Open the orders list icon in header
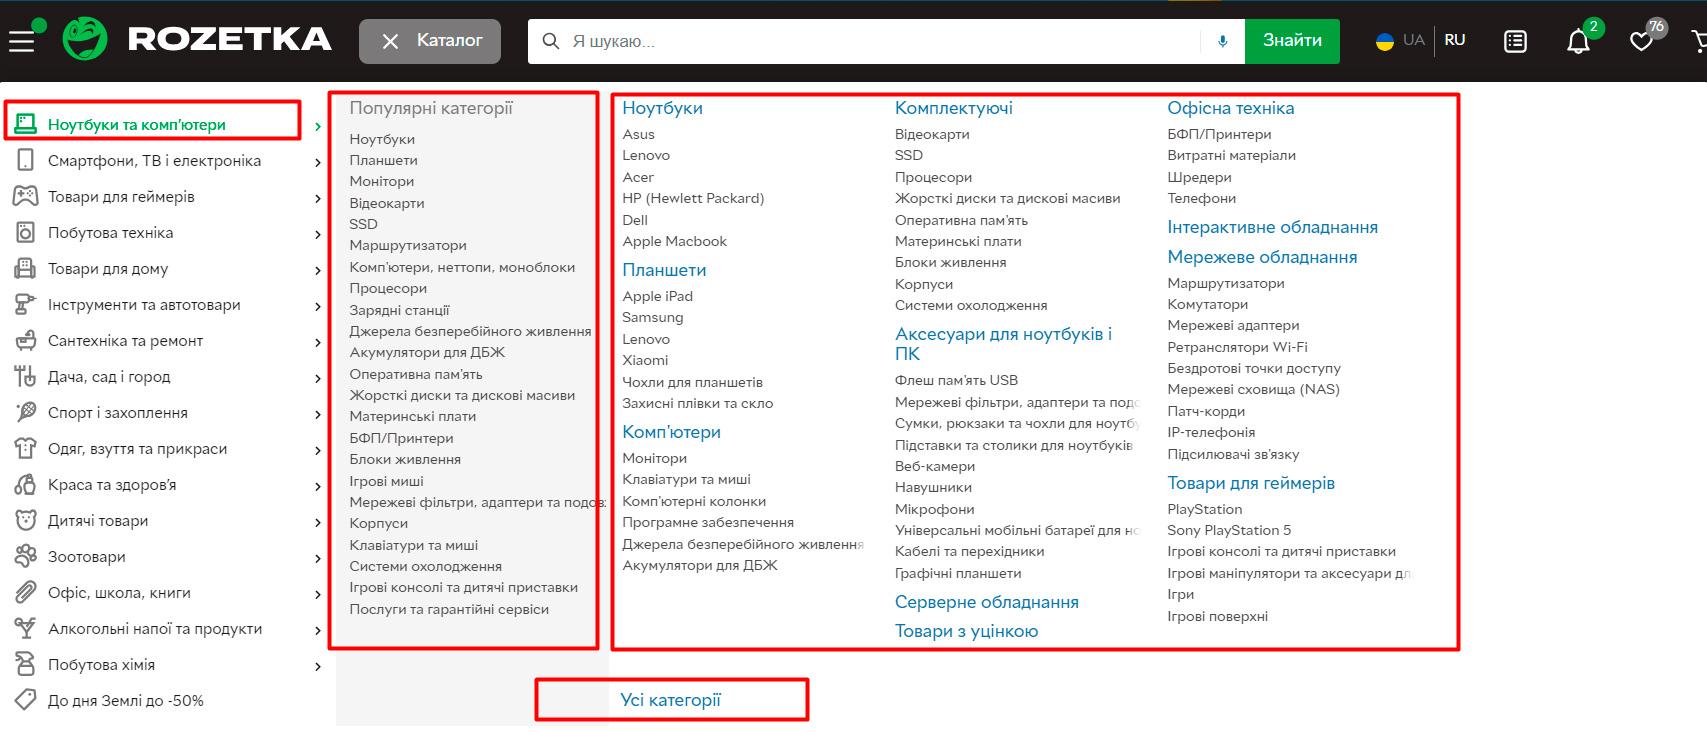Image resolution: width=1707 pixels, height=732 pixels. (1515, 41)
